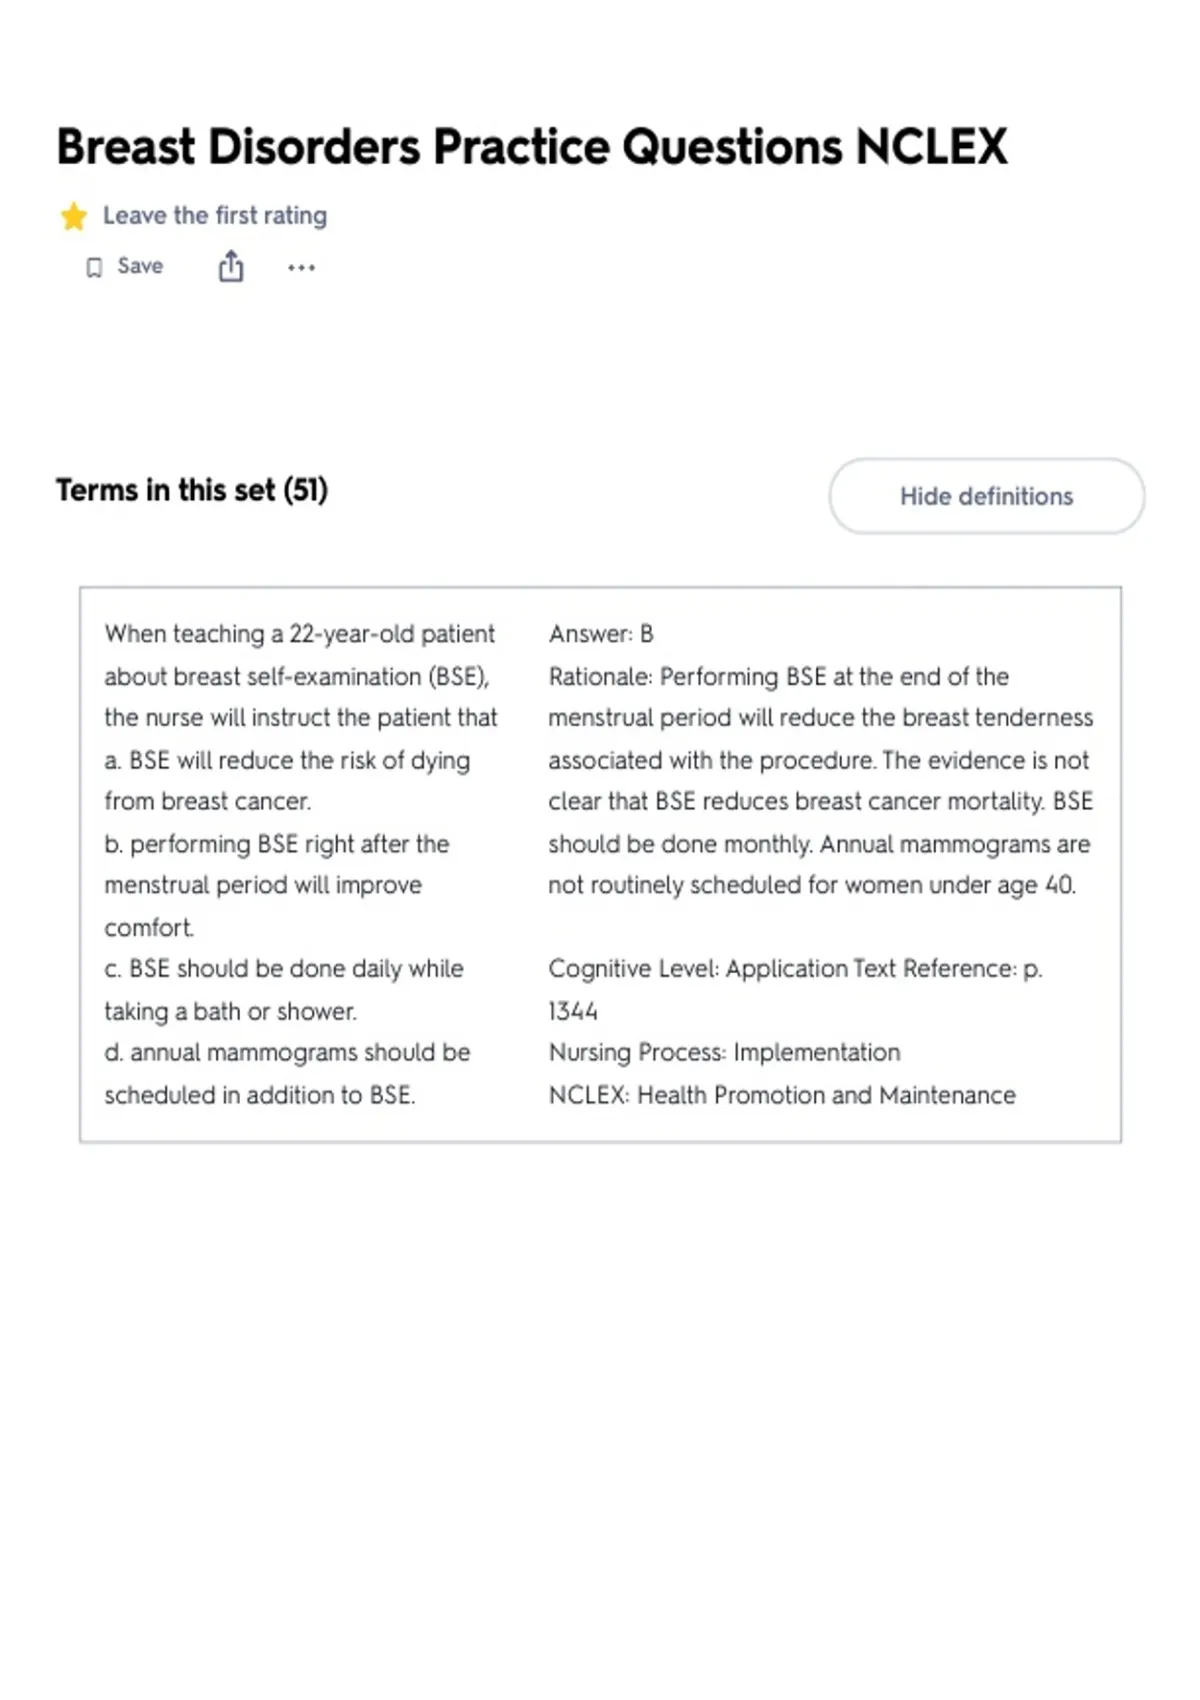Screen dimensions: 1200x1700
Task: Open the Leave the first rating link
Action: [215, 216]
